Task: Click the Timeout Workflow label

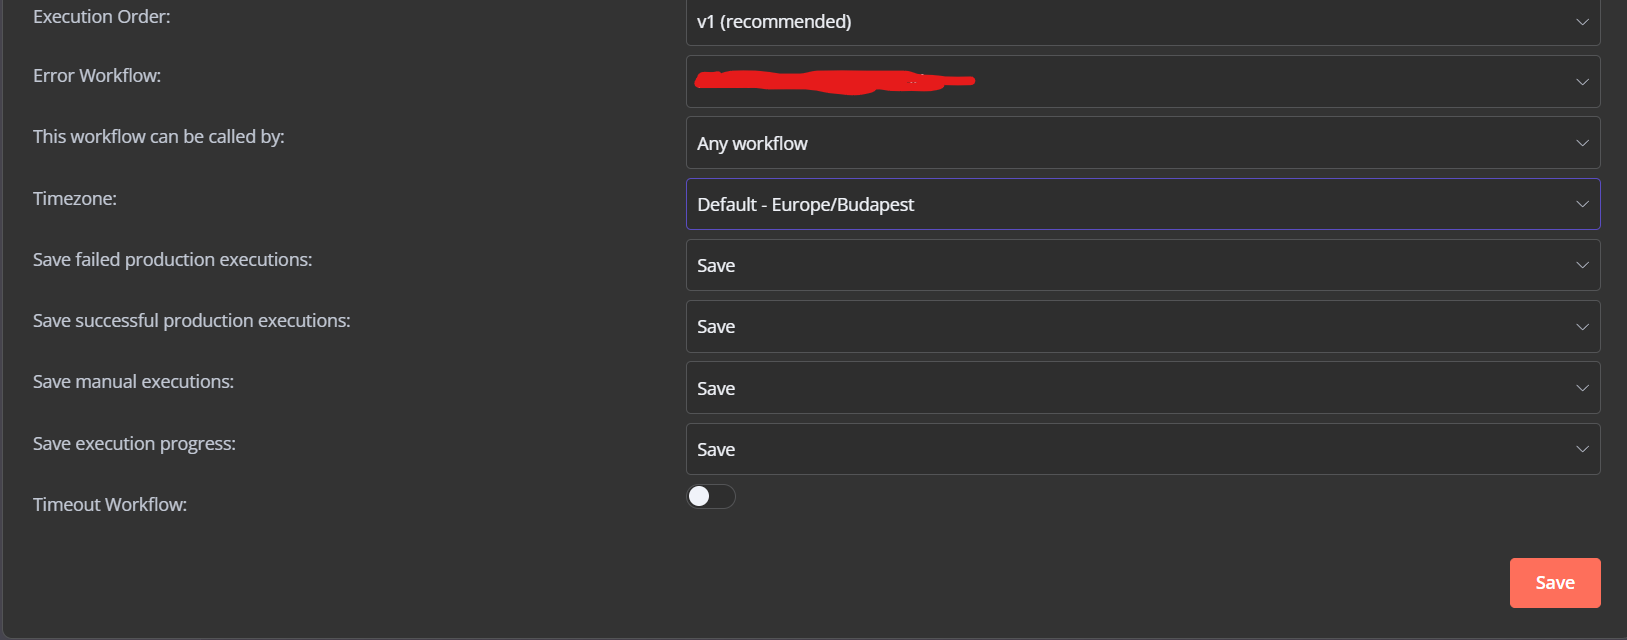Action: click(110, 505)
